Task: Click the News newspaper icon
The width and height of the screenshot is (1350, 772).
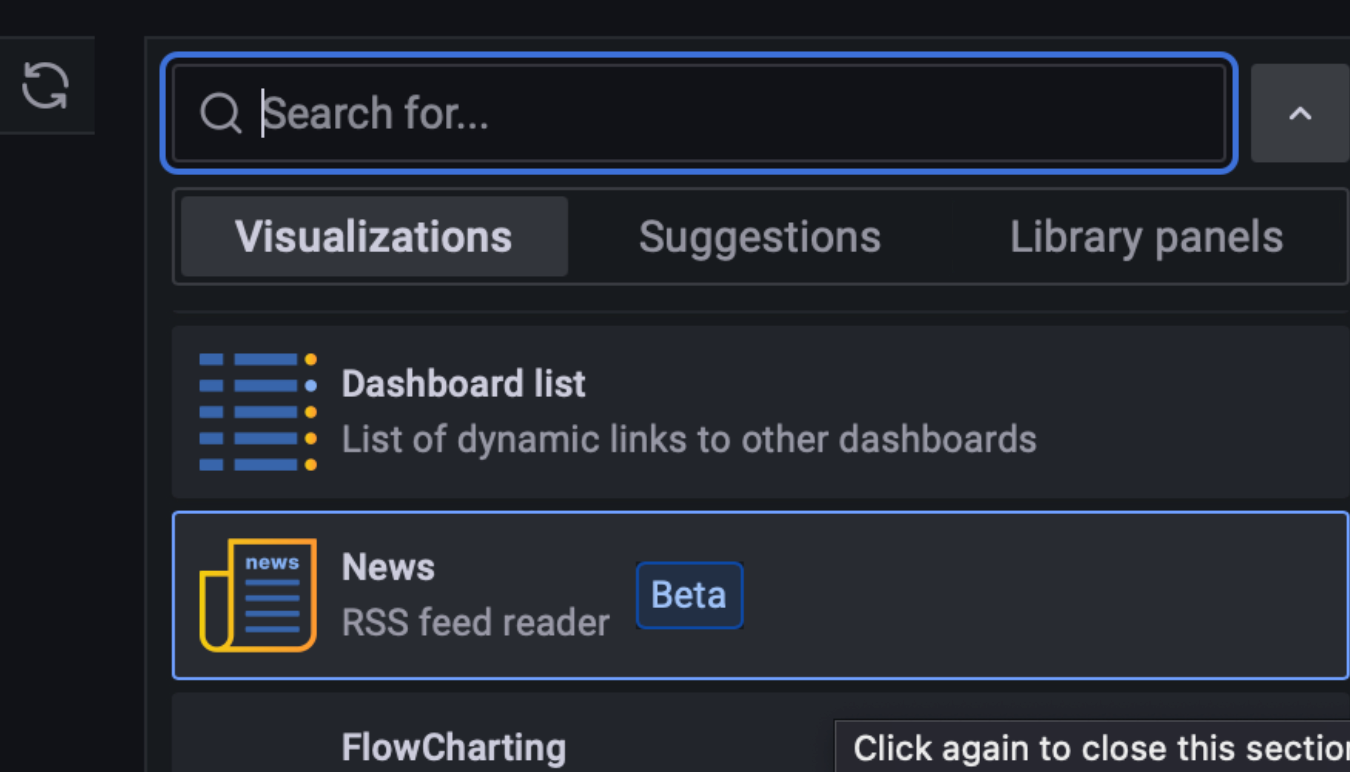Action: [x=258, y=595]
